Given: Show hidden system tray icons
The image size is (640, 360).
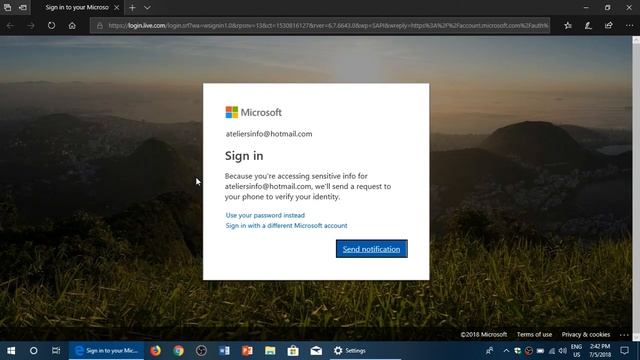Looking at the screenshot, I should tap(506, 351).
